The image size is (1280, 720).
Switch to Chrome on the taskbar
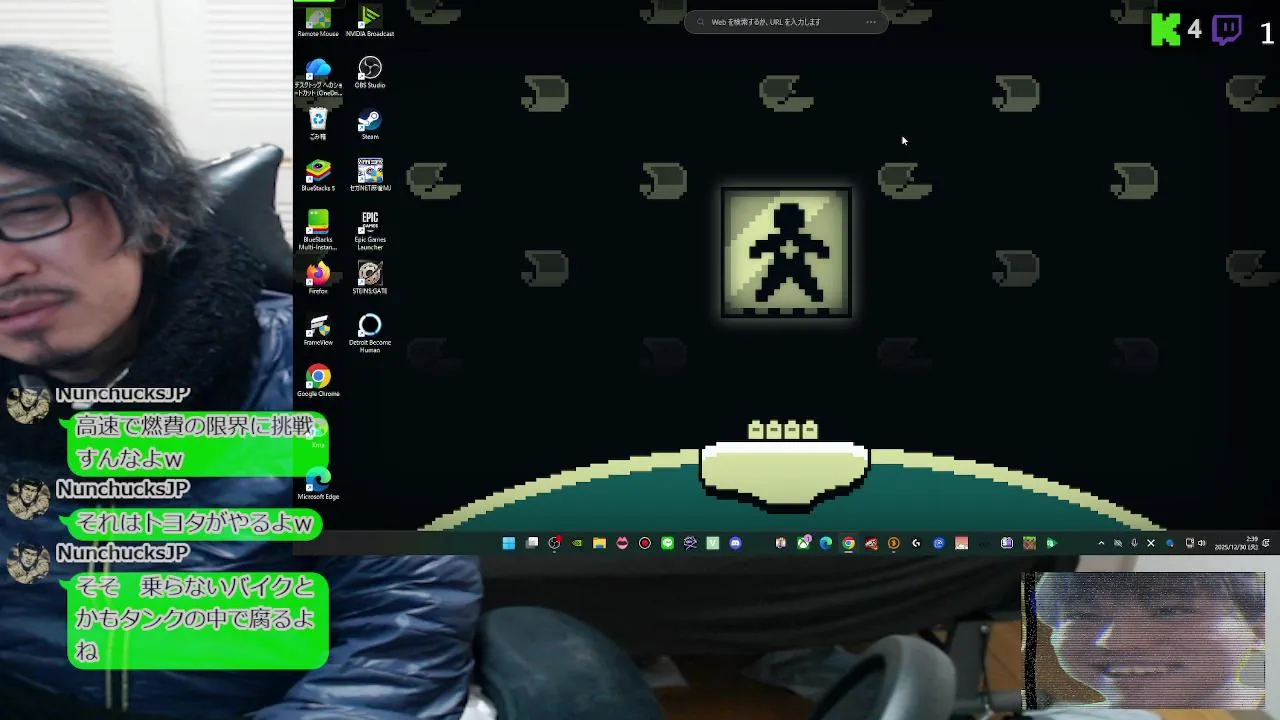click(848, 543)
